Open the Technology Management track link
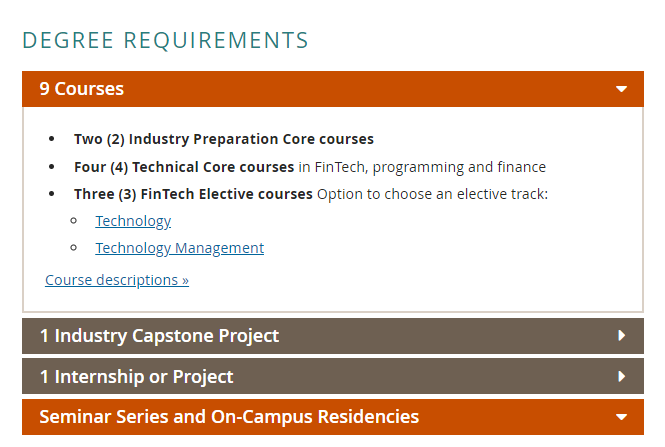Screen dimensions: 665x447 pos(179,248)
